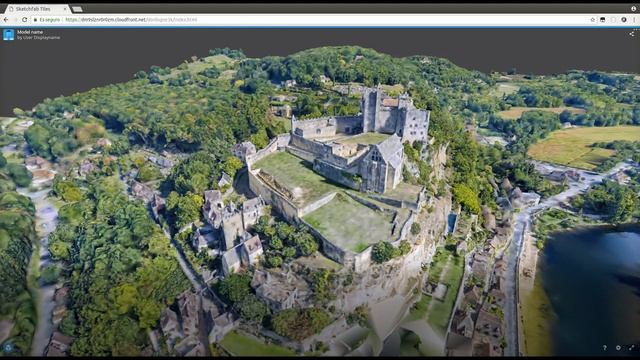This screenshot has height=360, width=640.
Task: Open the Sketchfab viewer help icon
Action: tap(604, 348)
